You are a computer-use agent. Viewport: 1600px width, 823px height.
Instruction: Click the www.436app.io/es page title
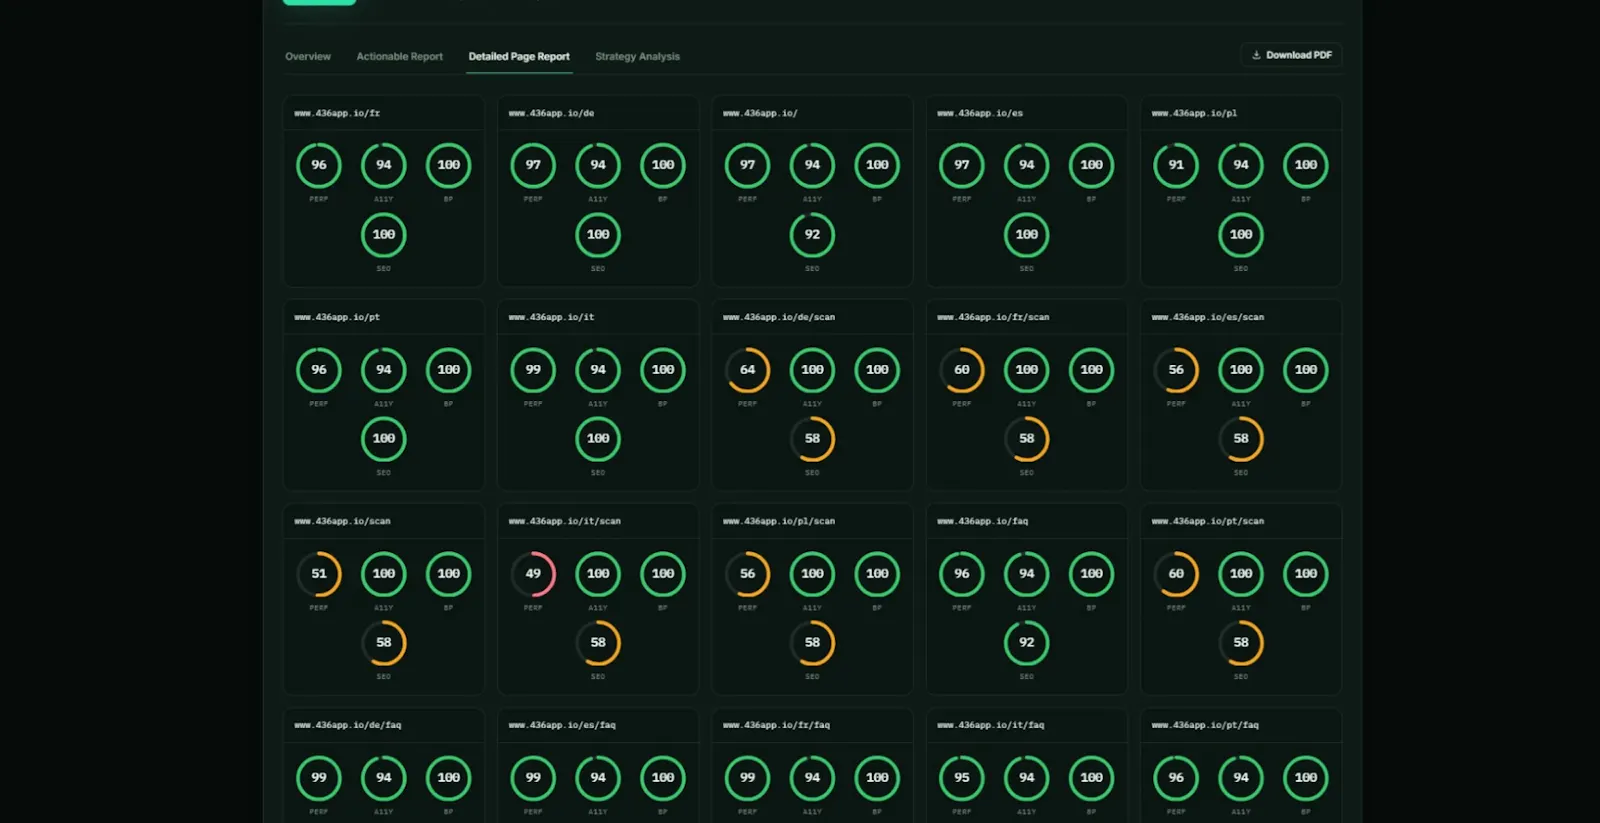coord(980,113)
